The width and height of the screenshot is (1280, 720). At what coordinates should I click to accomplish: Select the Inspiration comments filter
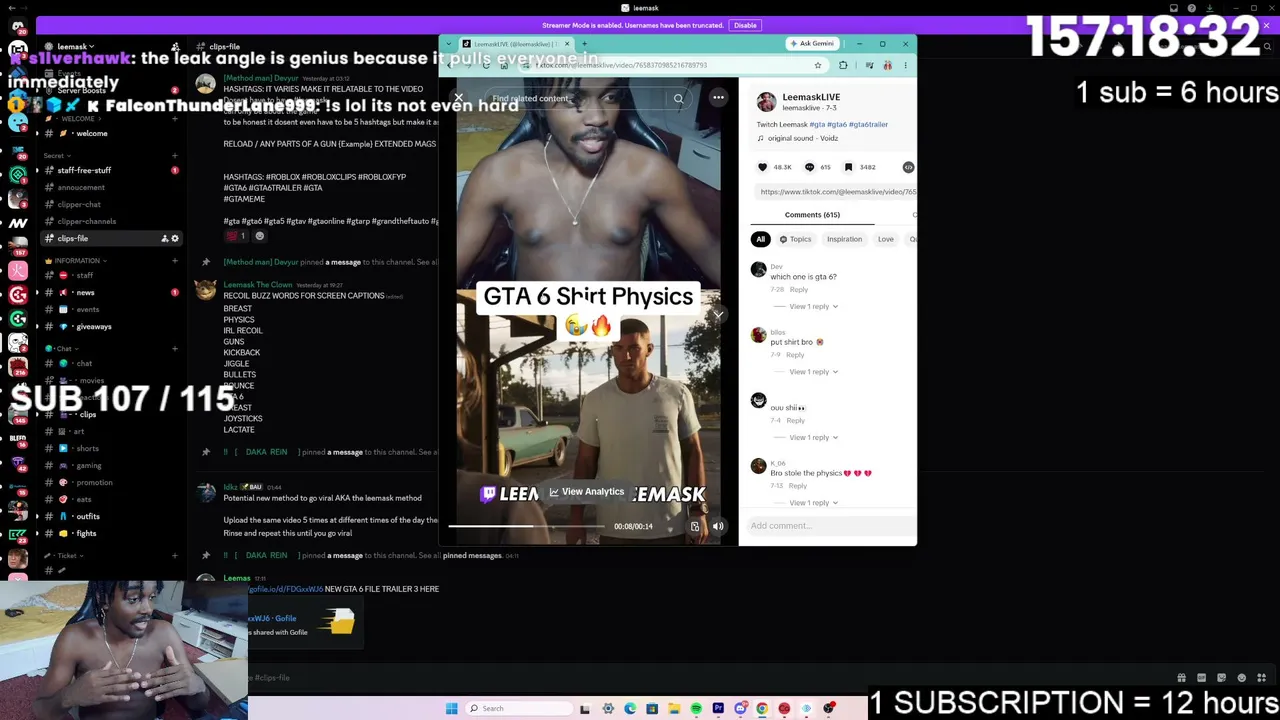click(x=844, y=239)
